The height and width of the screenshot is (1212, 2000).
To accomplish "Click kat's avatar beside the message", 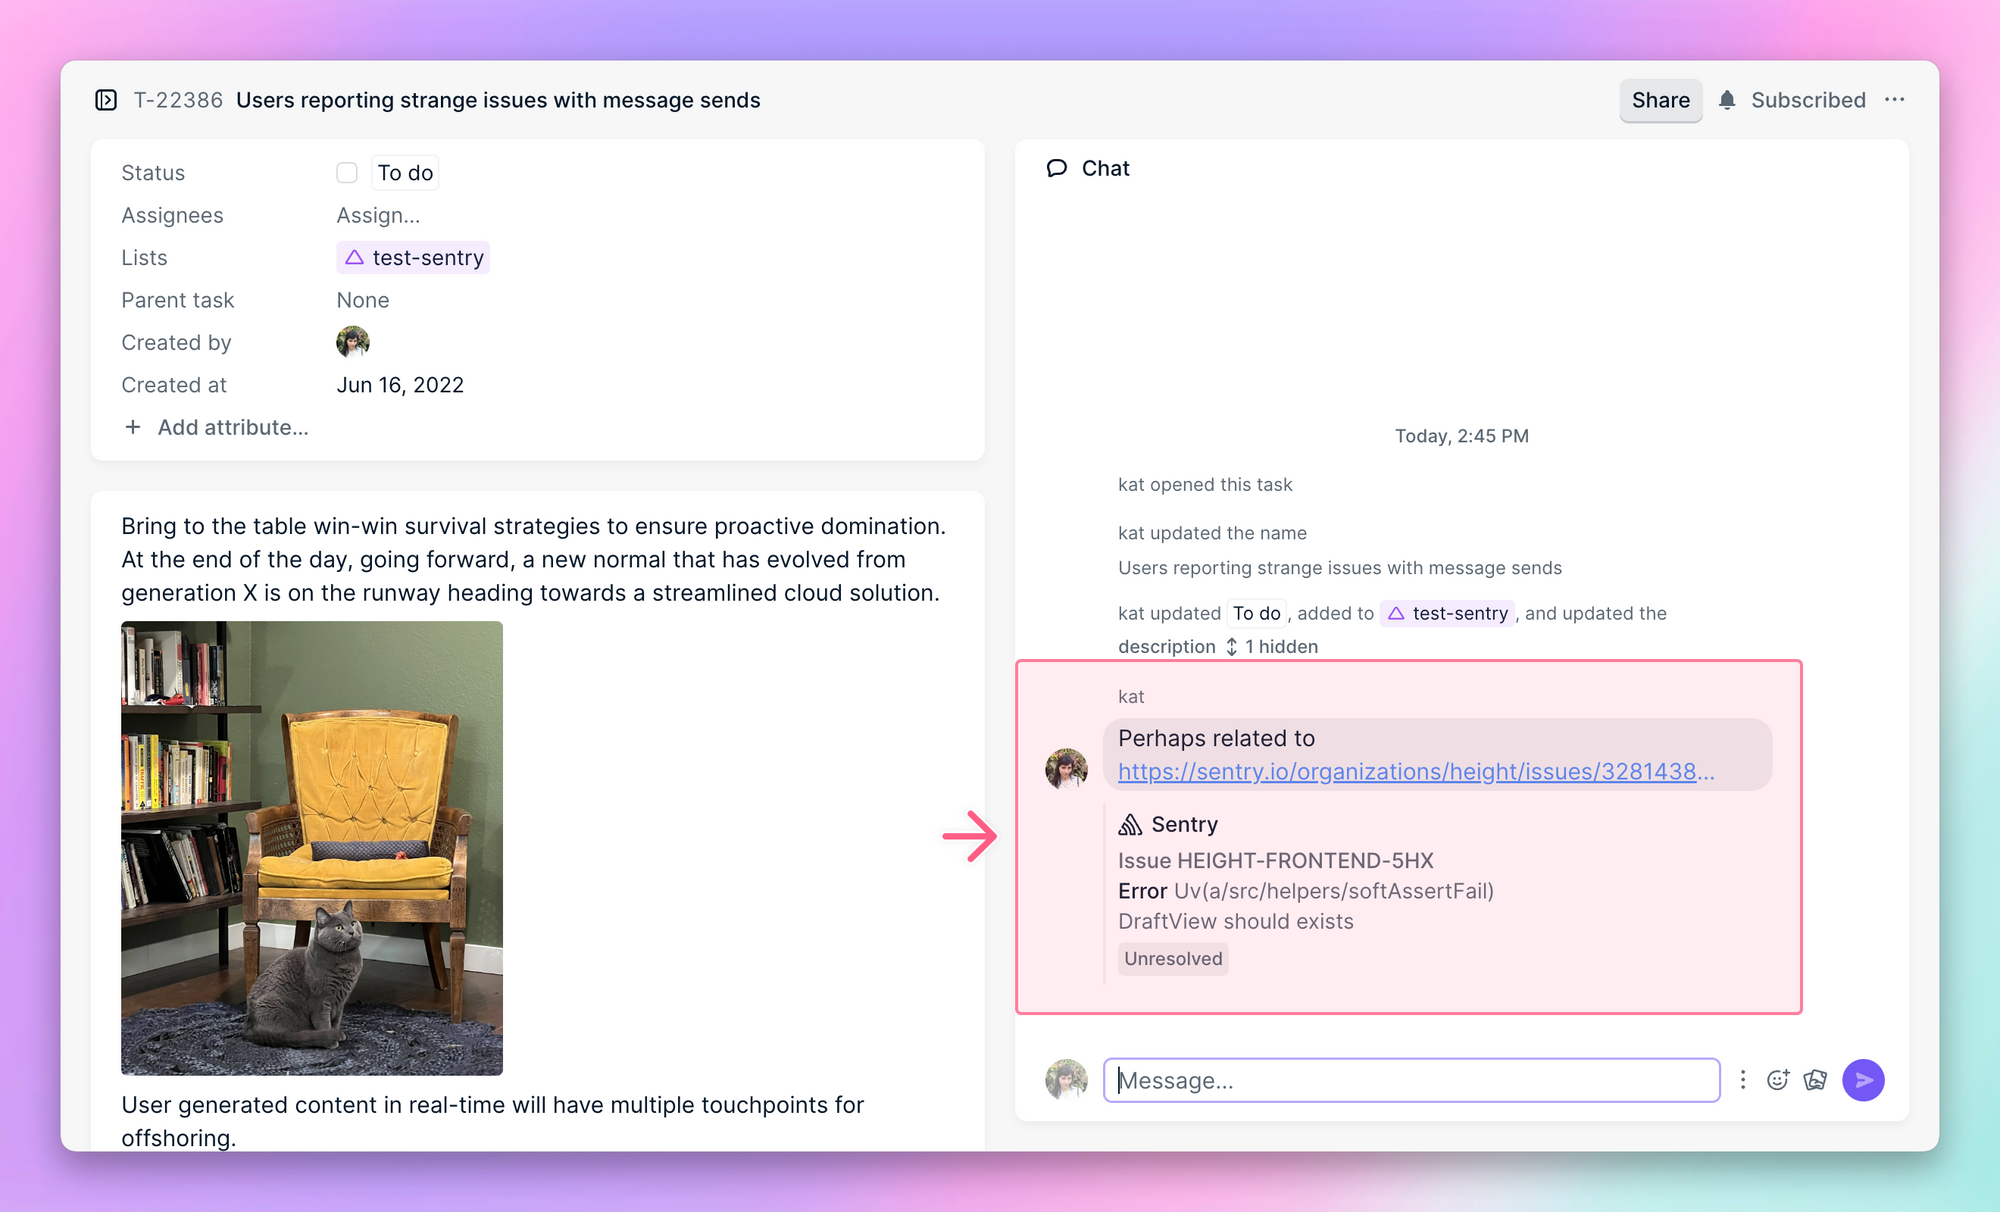I will [x=1066, y=768].
